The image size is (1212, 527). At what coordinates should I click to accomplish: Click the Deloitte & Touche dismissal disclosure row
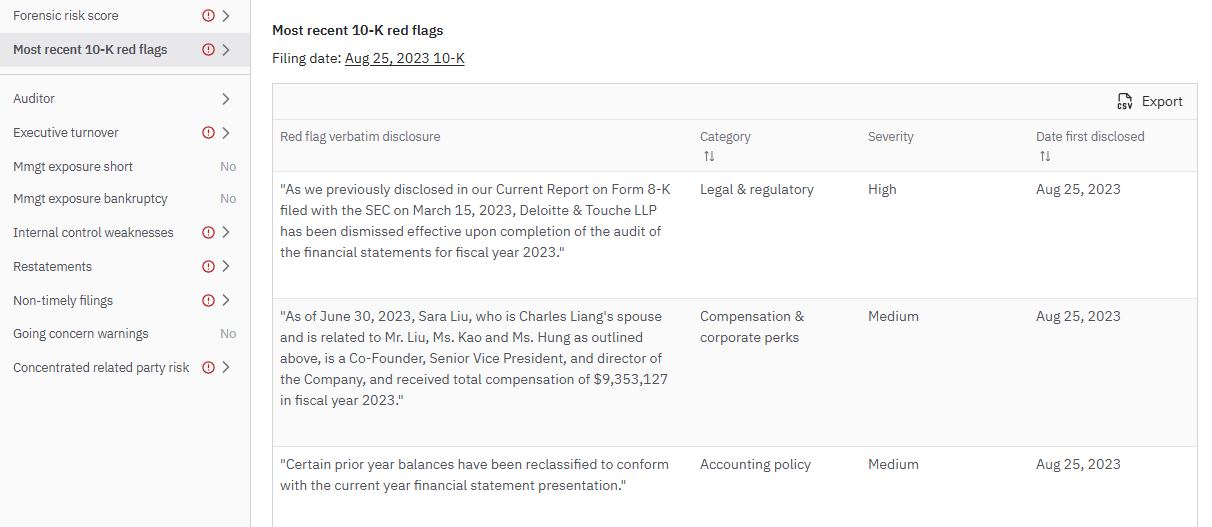(x=470, y=221)
